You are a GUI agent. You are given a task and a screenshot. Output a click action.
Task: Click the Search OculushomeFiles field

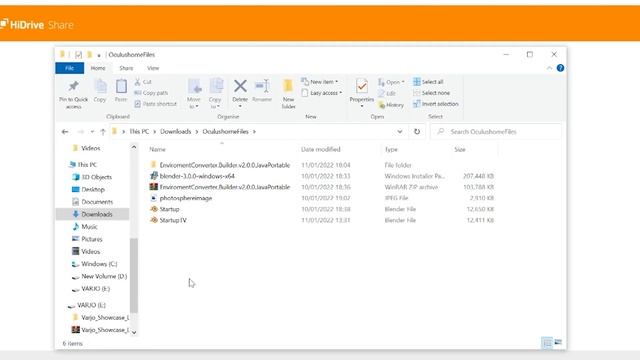pos(496,131)
